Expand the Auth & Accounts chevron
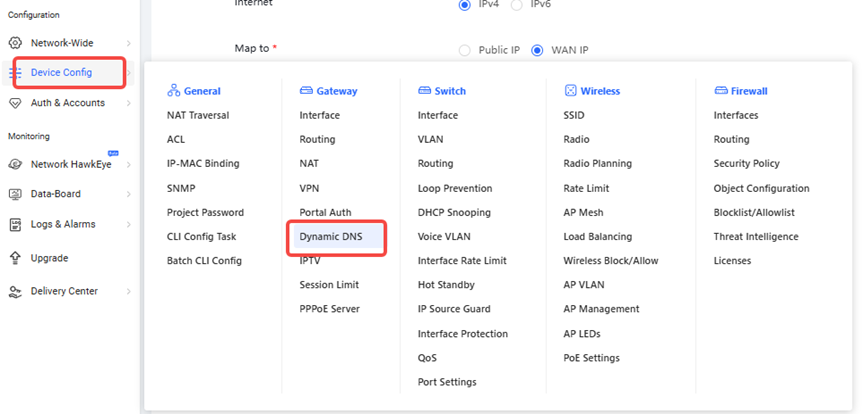 pyautogui.click(x=128, y=103)
